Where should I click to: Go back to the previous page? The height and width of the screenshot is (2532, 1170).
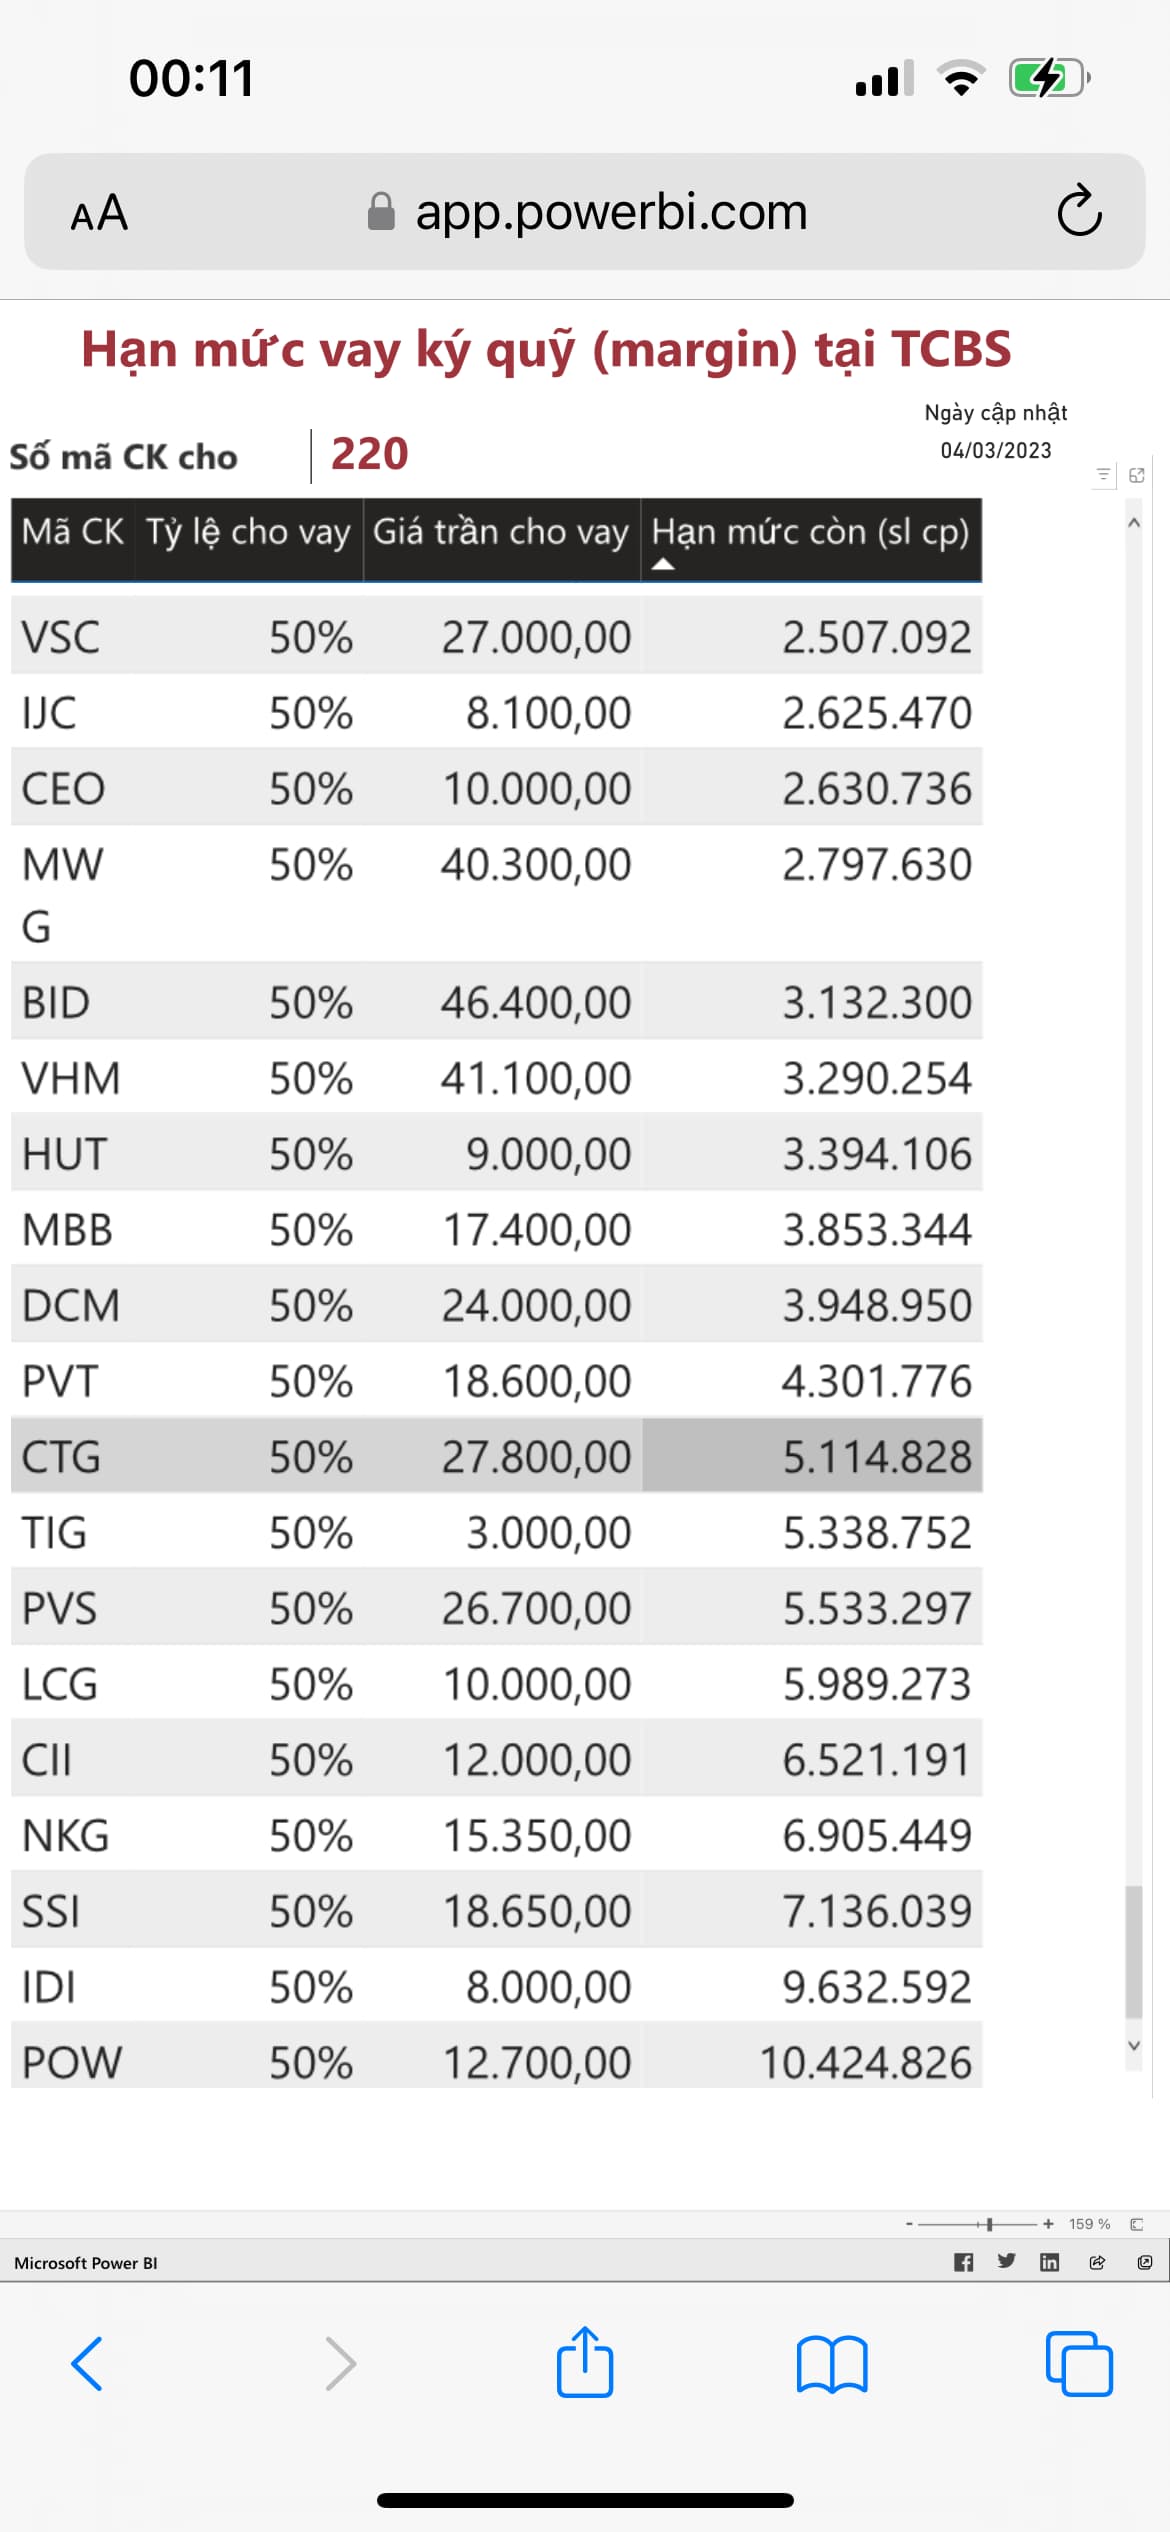[x=87, y=2364]
